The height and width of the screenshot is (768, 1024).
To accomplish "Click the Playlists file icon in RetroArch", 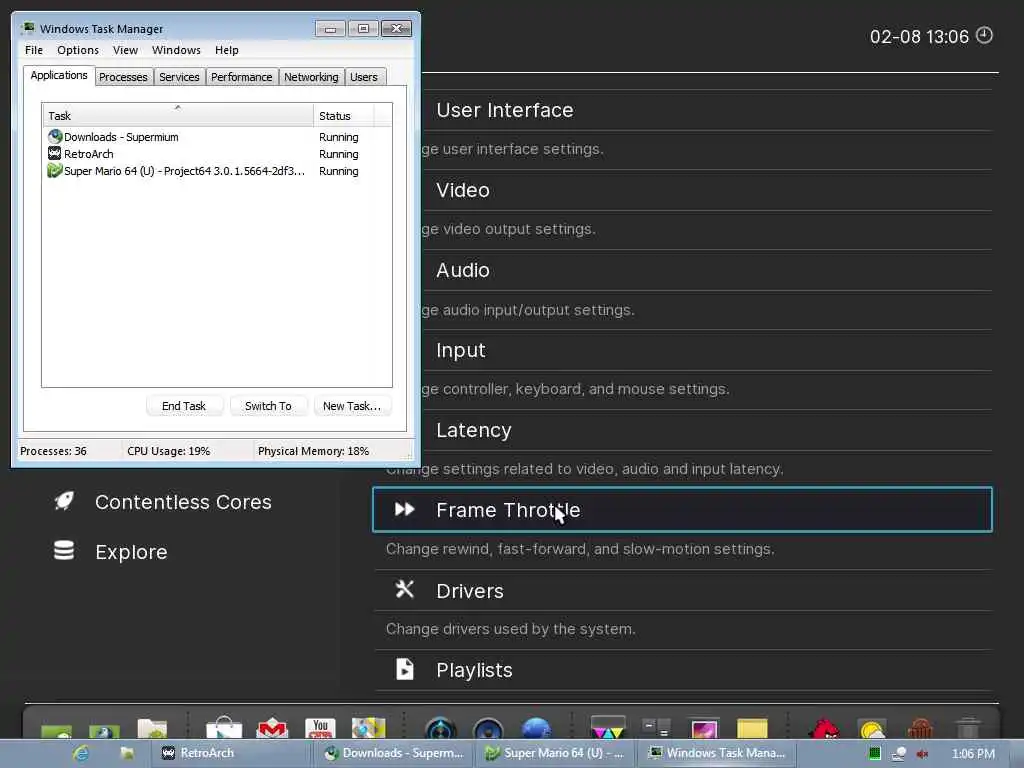I will pyautogui.click(x=404, y=669).
